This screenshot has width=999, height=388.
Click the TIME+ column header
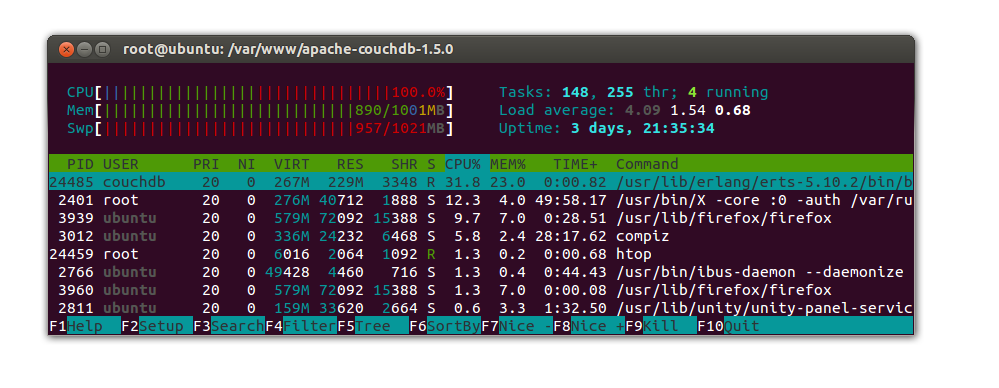pyautogui.click(x=575, y=164)
